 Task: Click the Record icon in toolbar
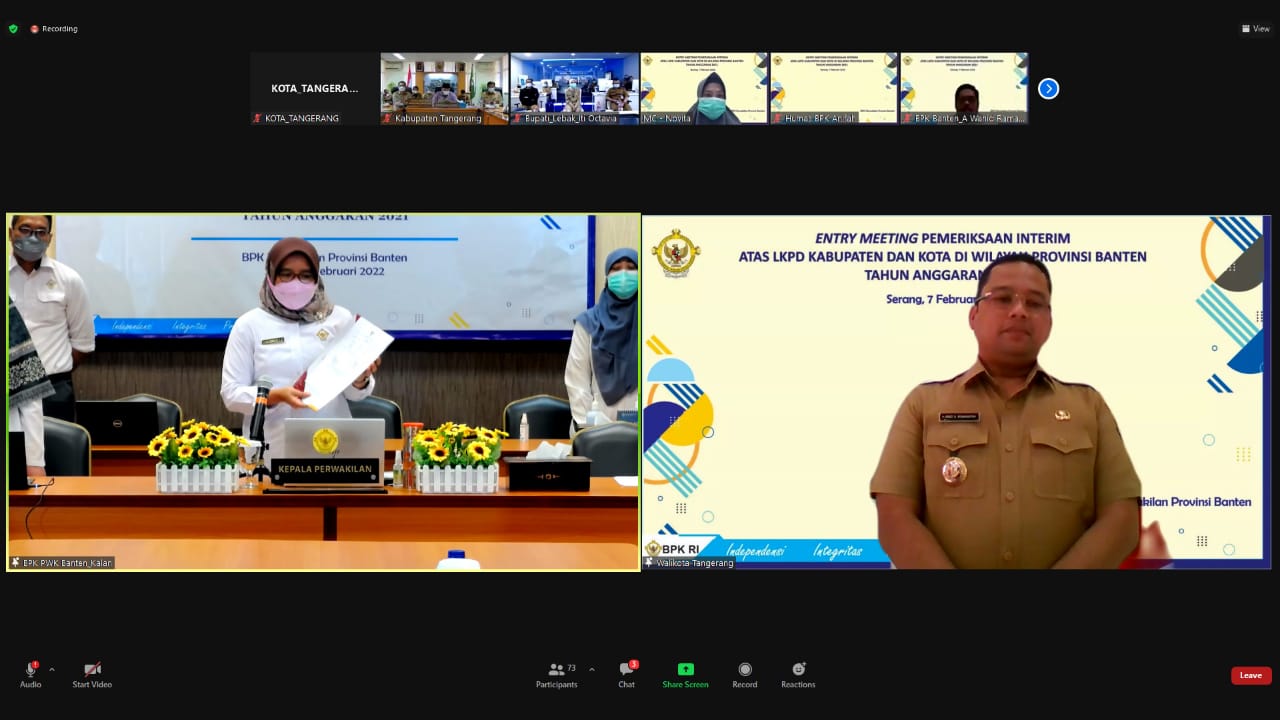[744, 670]
